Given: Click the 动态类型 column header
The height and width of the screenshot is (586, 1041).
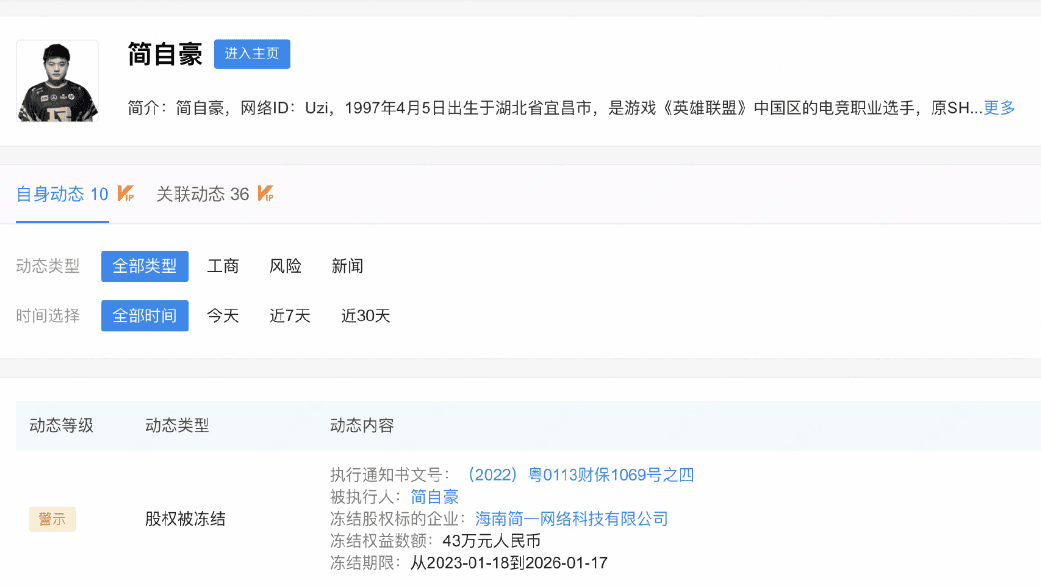Looking at the screenshot, I should pos(177,425).
